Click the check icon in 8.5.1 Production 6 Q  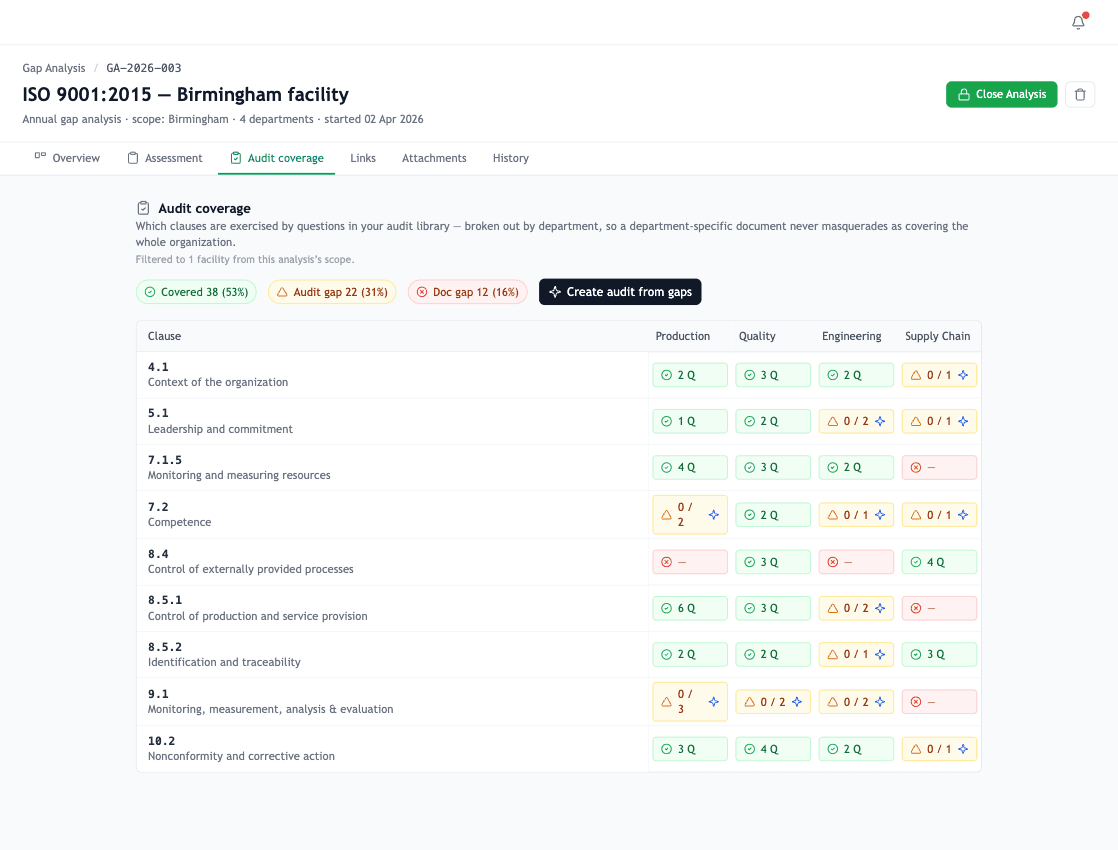tap(667, 608)
